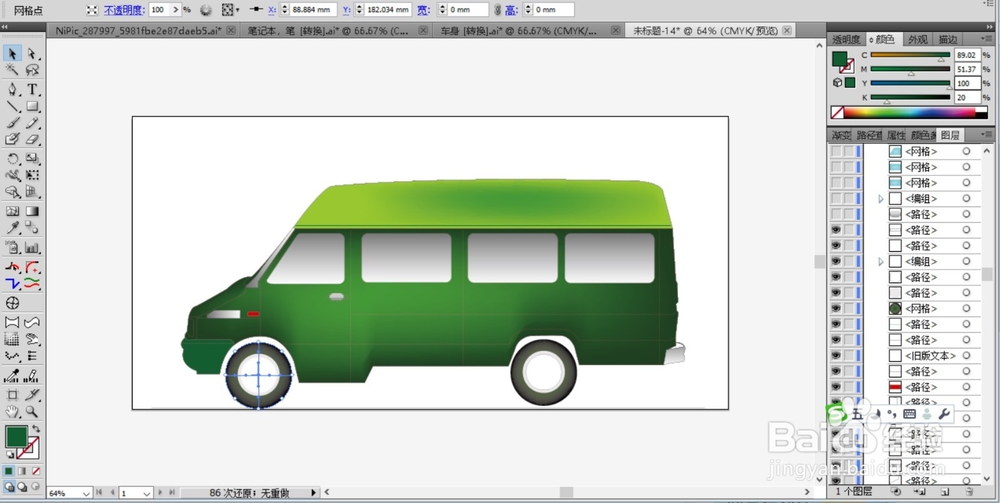Select the Shape Builder tool
Viewport: 1000px width, 503px height.
point(13,191)
